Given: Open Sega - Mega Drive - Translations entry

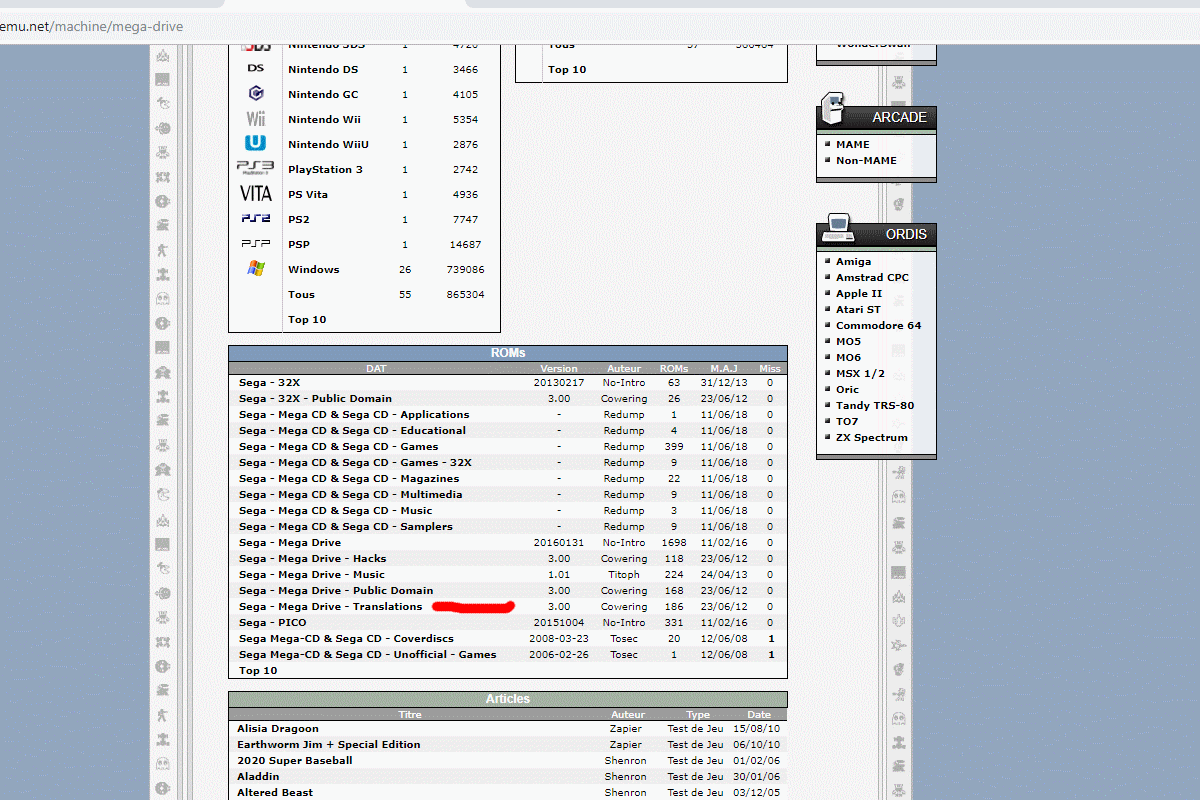Looking at the screenshot, I should coord(331,606).
